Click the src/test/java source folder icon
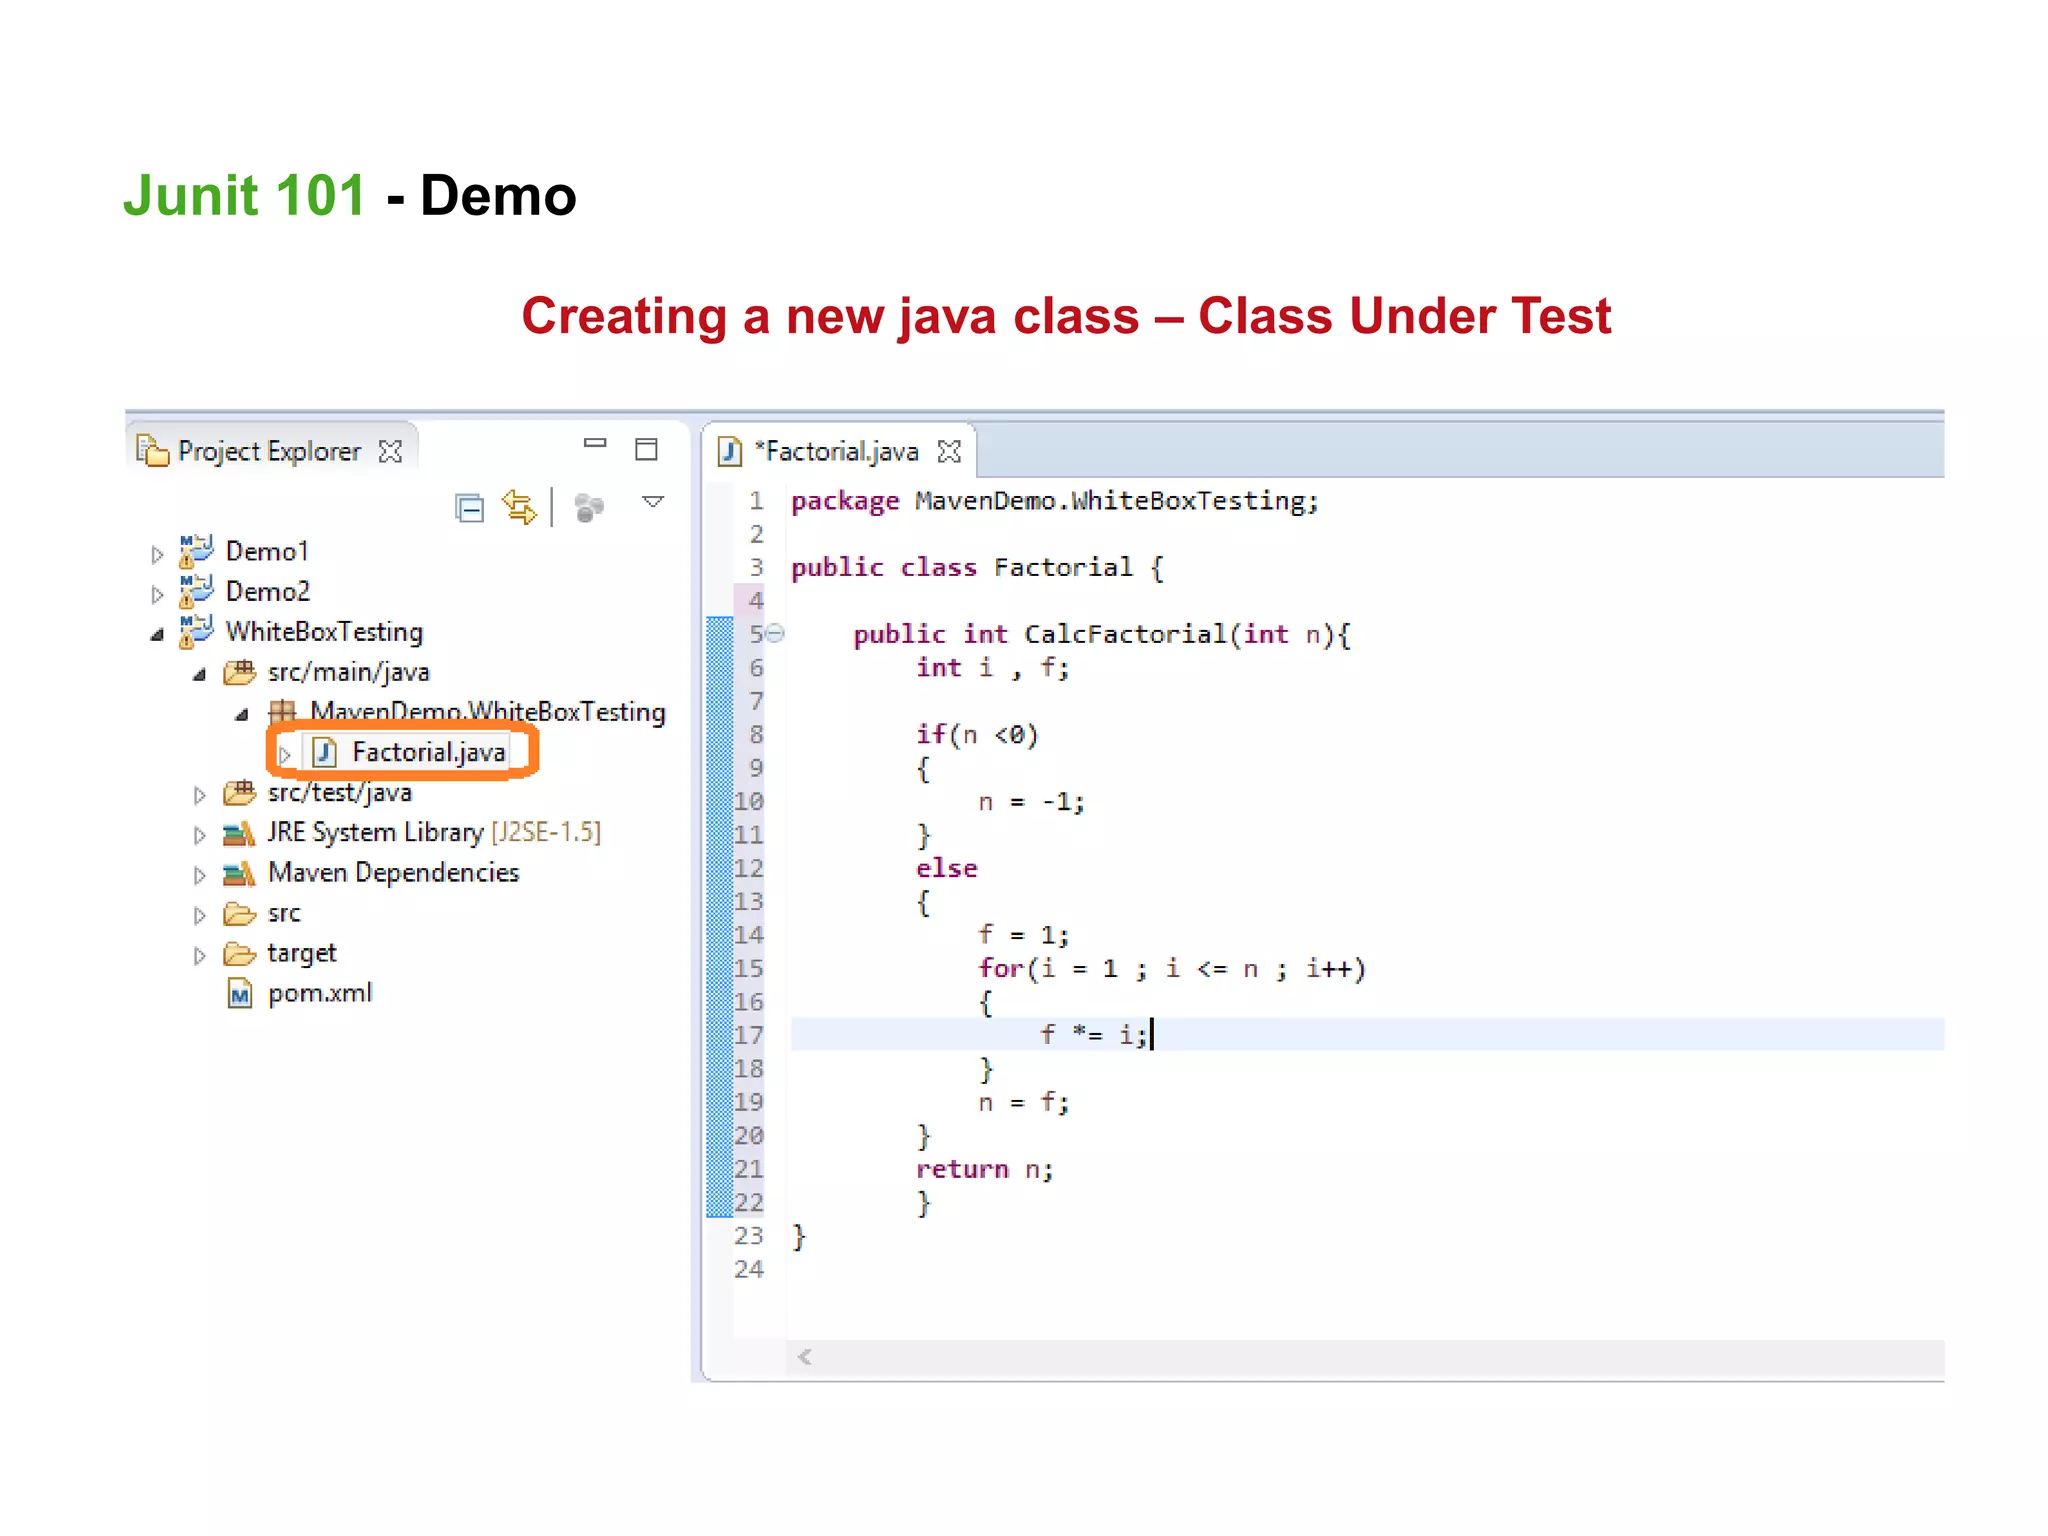This screenshot has width=2048, height=1536. (x=239, y=793)
